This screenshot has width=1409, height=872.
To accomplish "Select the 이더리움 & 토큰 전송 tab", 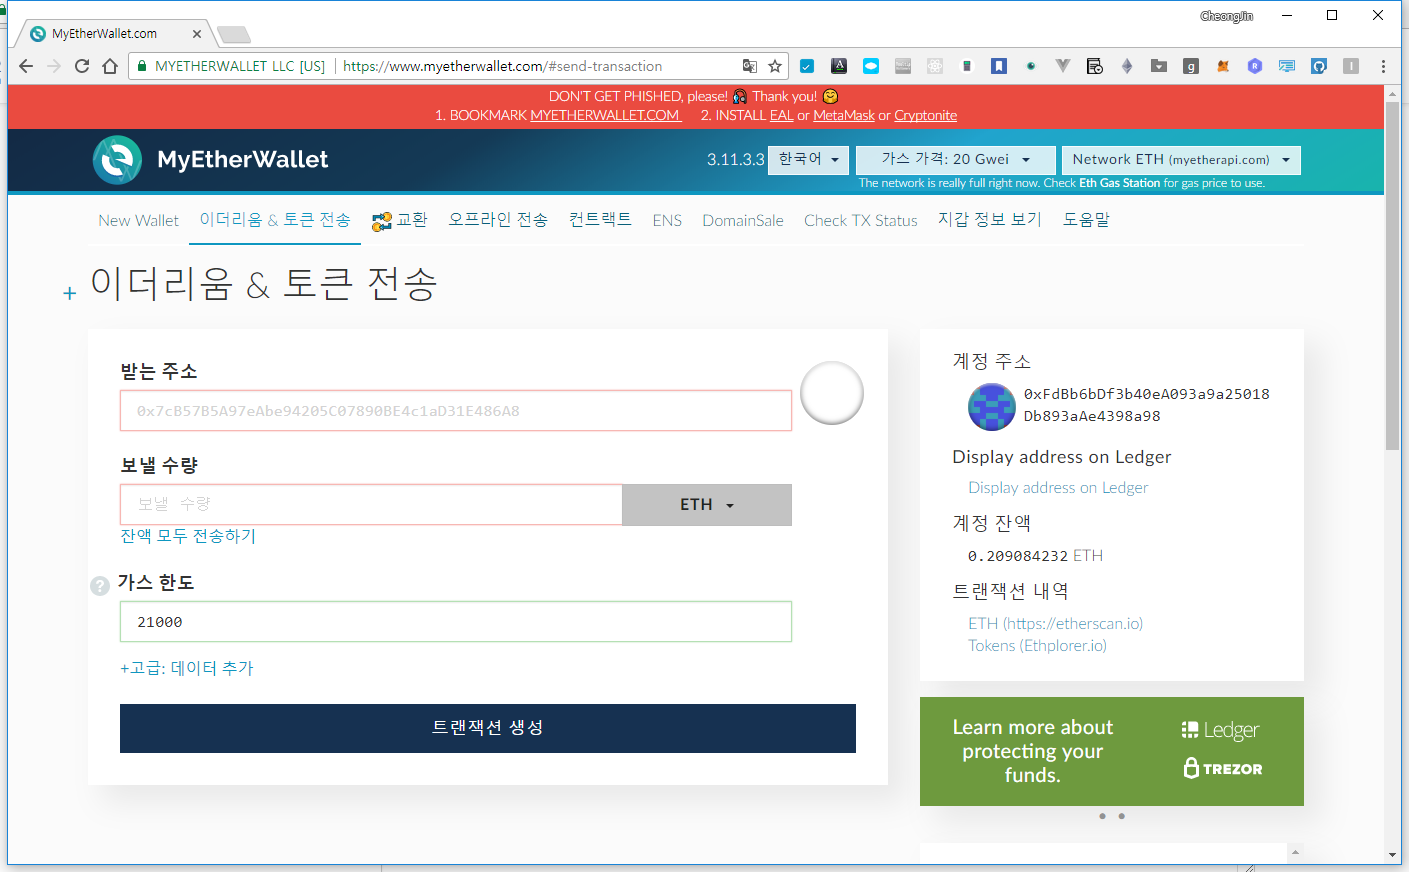I will click(275, 220).
